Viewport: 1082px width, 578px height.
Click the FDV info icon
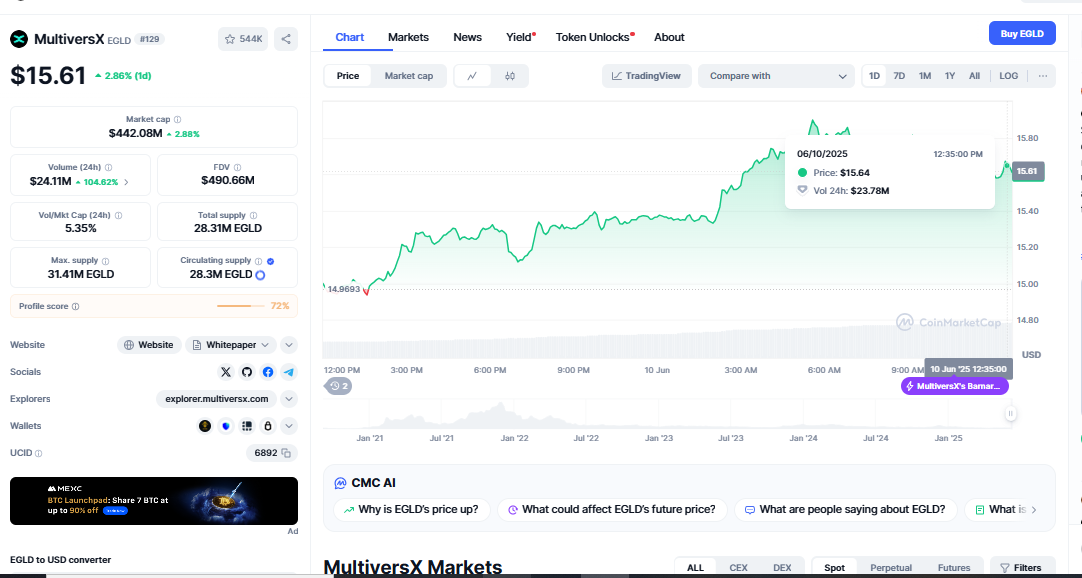tap(238, 168)
